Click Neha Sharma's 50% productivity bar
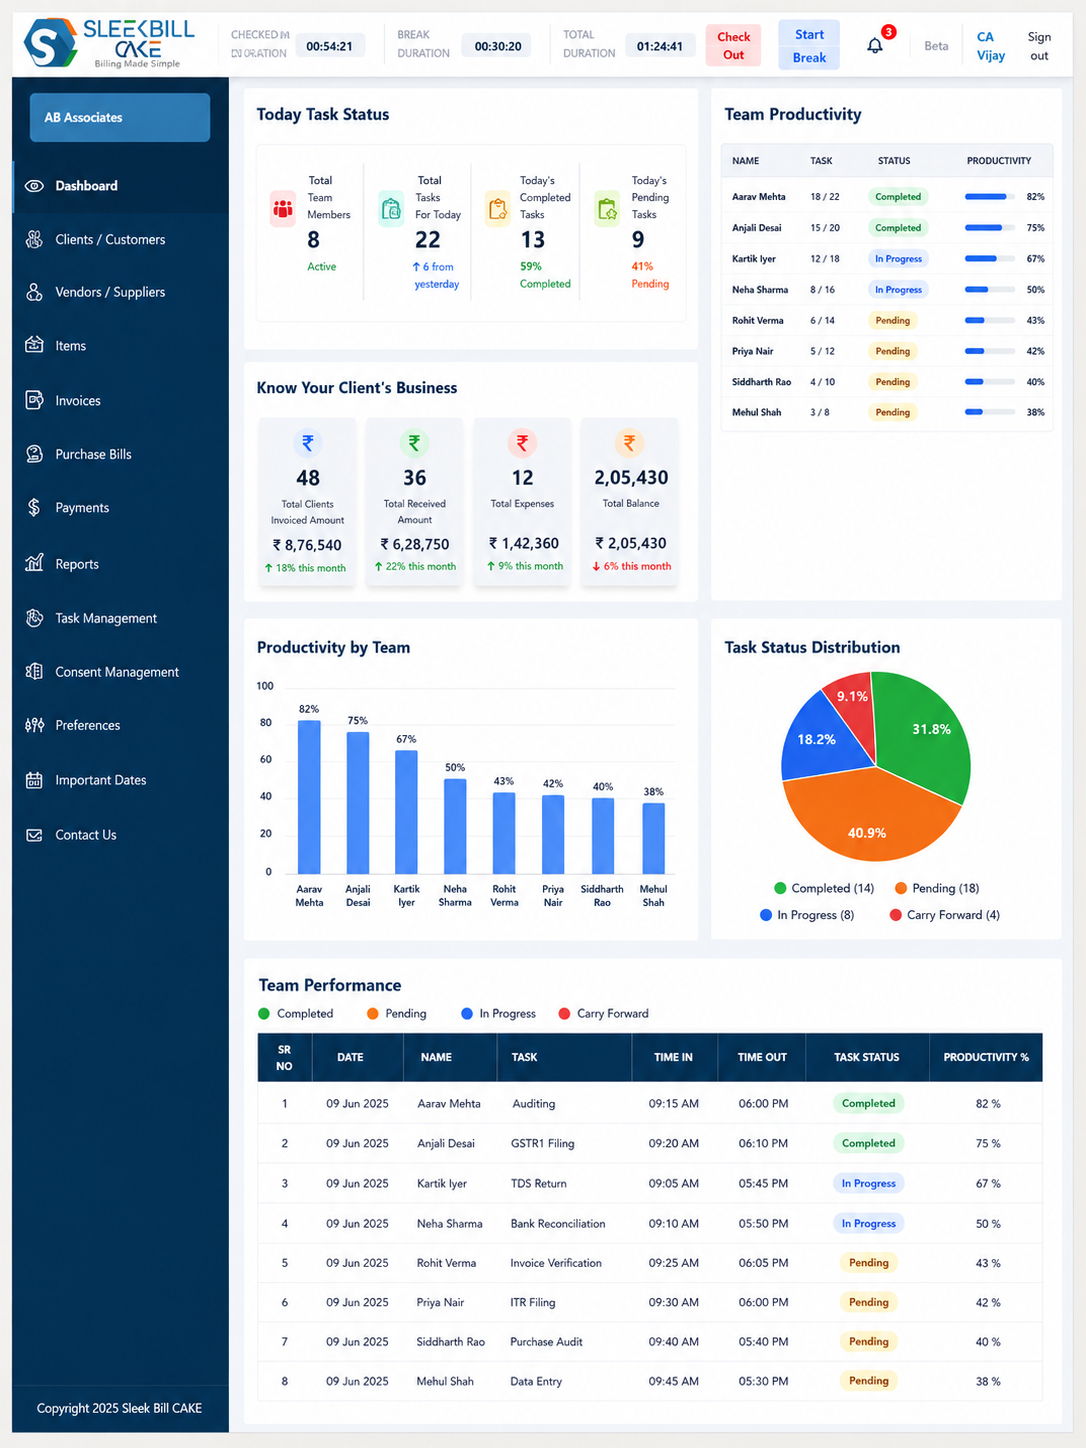 991,290
